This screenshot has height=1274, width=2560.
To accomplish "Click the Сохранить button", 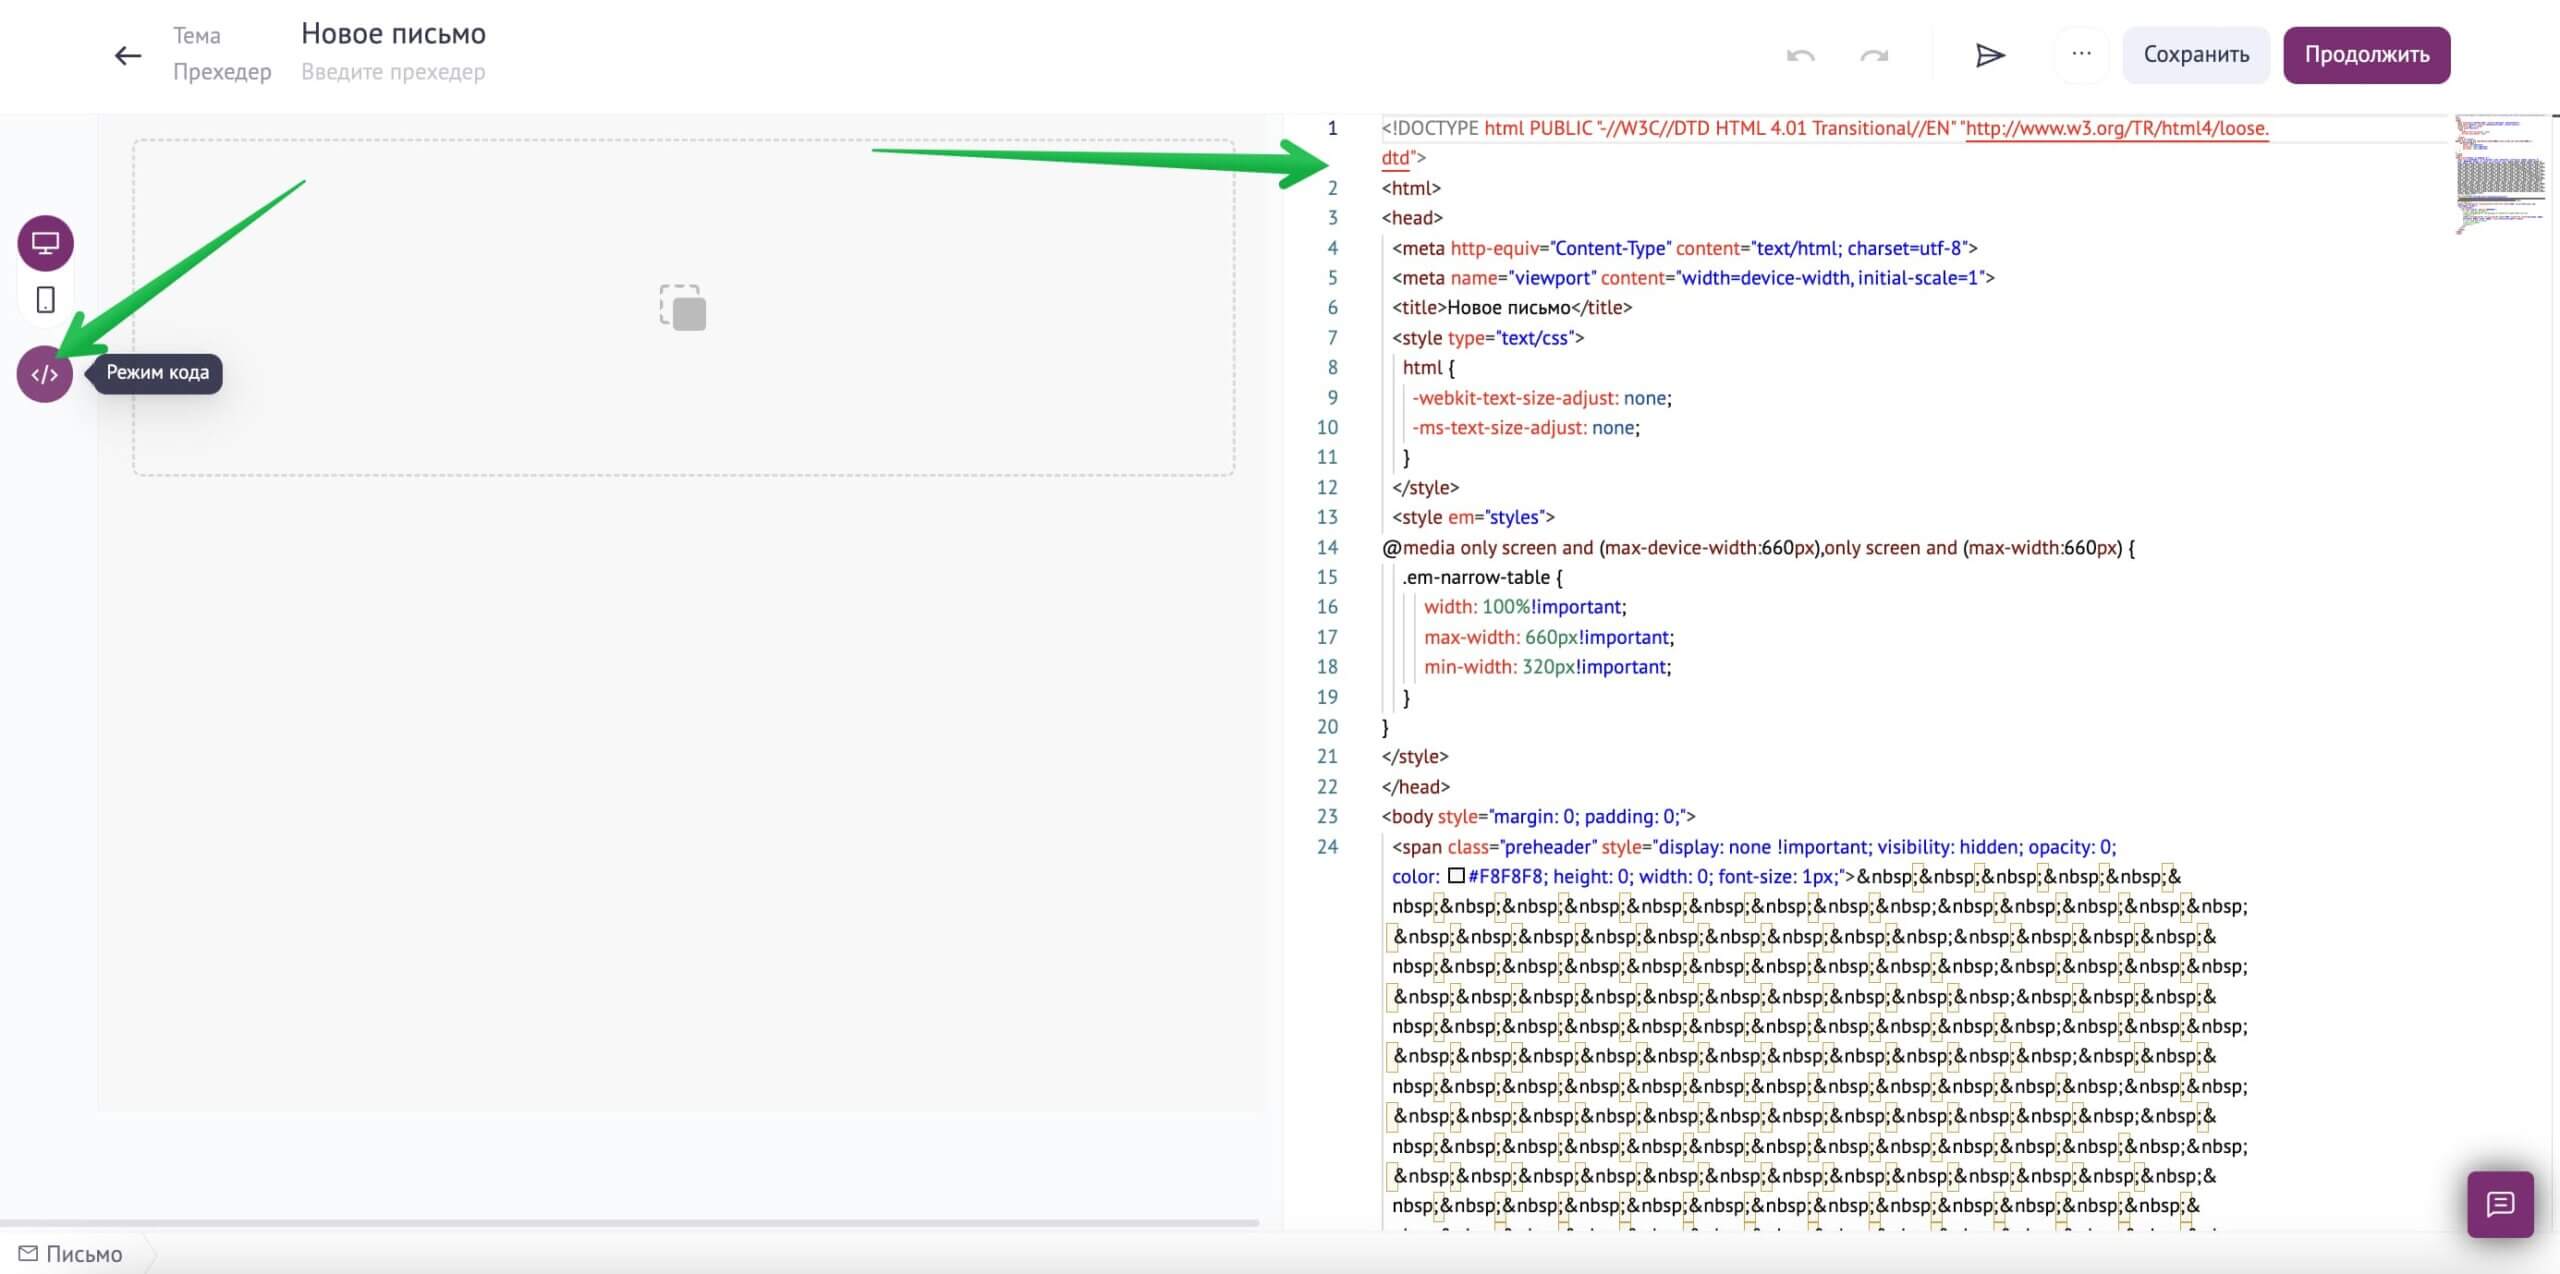I will (x=2196, y=55).
